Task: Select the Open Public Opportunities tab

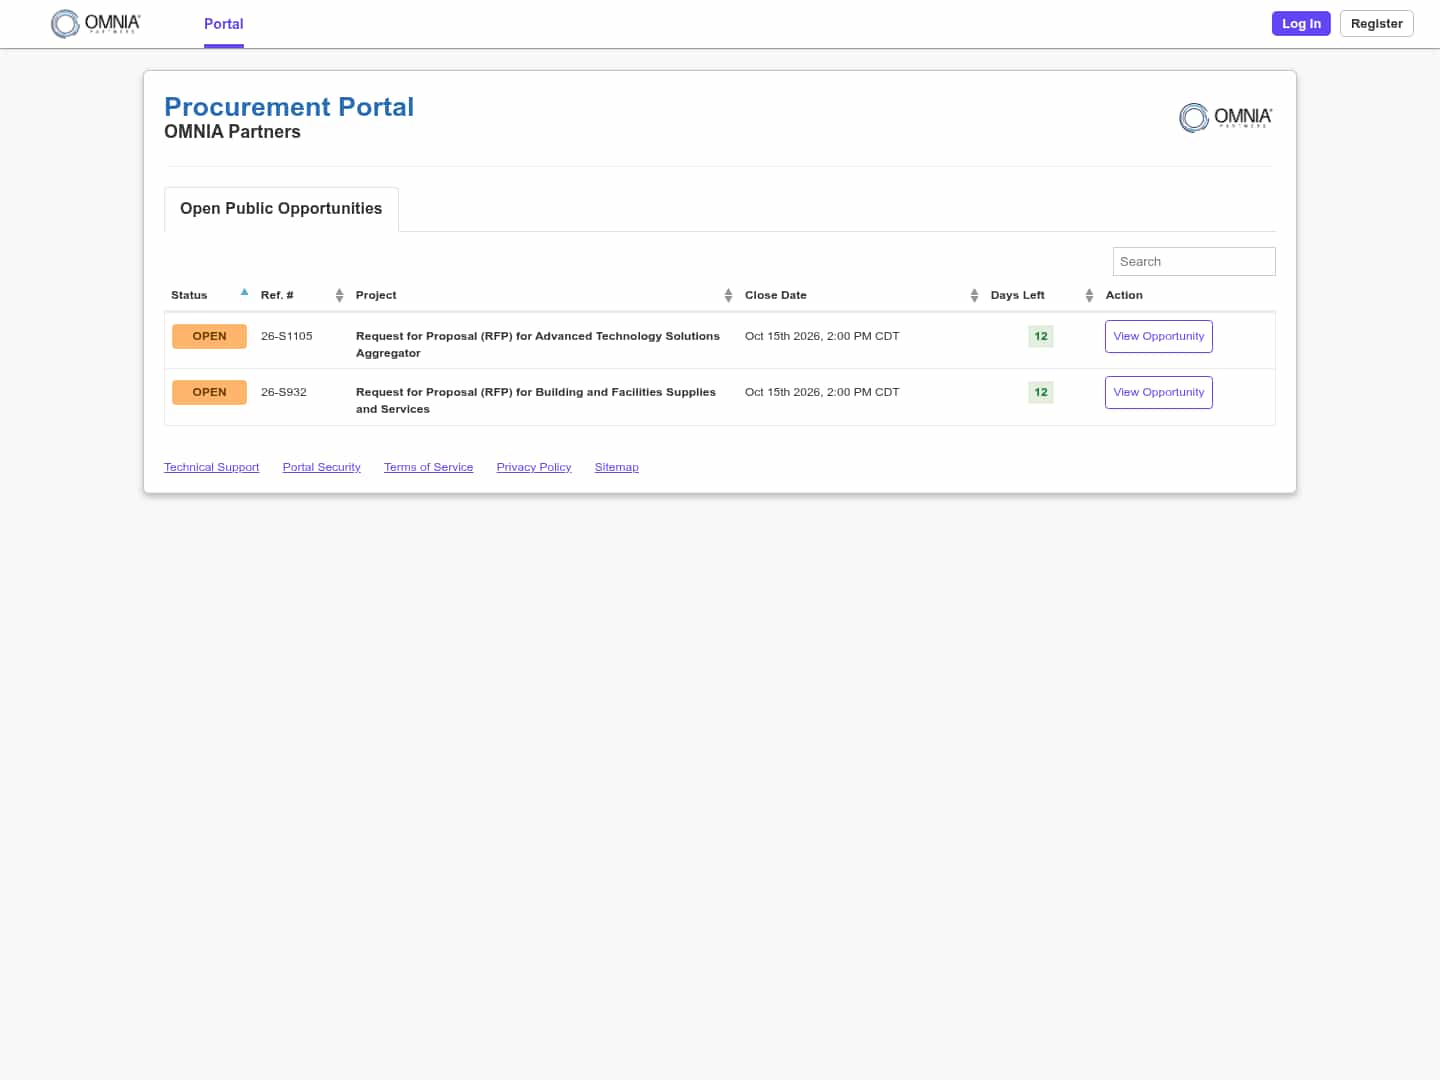Action: [281, 209]
